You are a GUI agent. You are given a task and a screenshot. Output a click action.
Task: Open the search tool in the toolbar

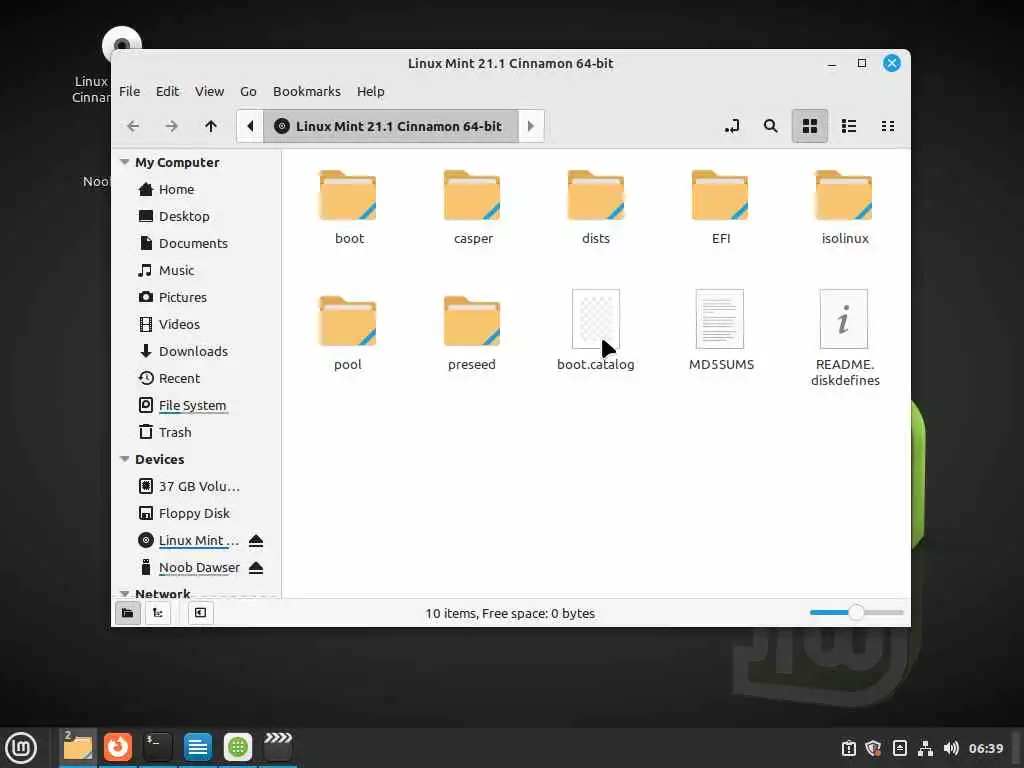tap(771, 126)
